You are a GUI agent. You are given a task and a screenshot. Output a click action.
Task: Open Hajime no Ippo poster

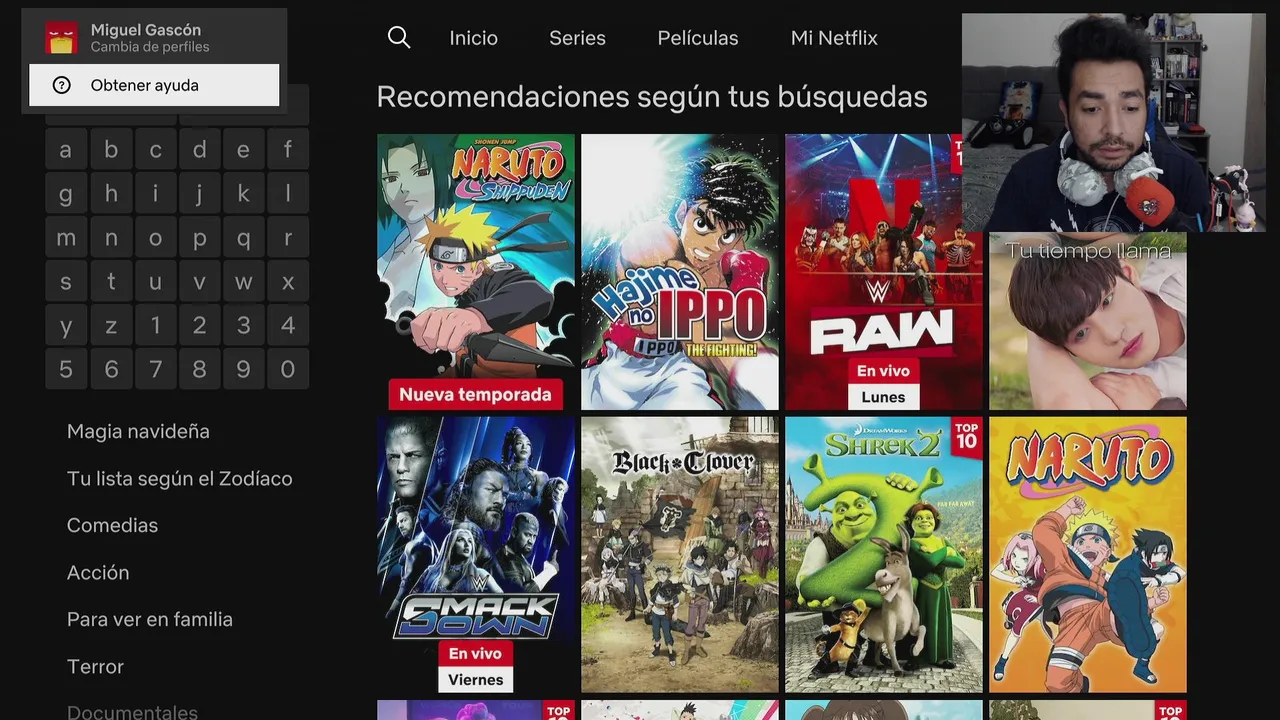pos(680,272)
